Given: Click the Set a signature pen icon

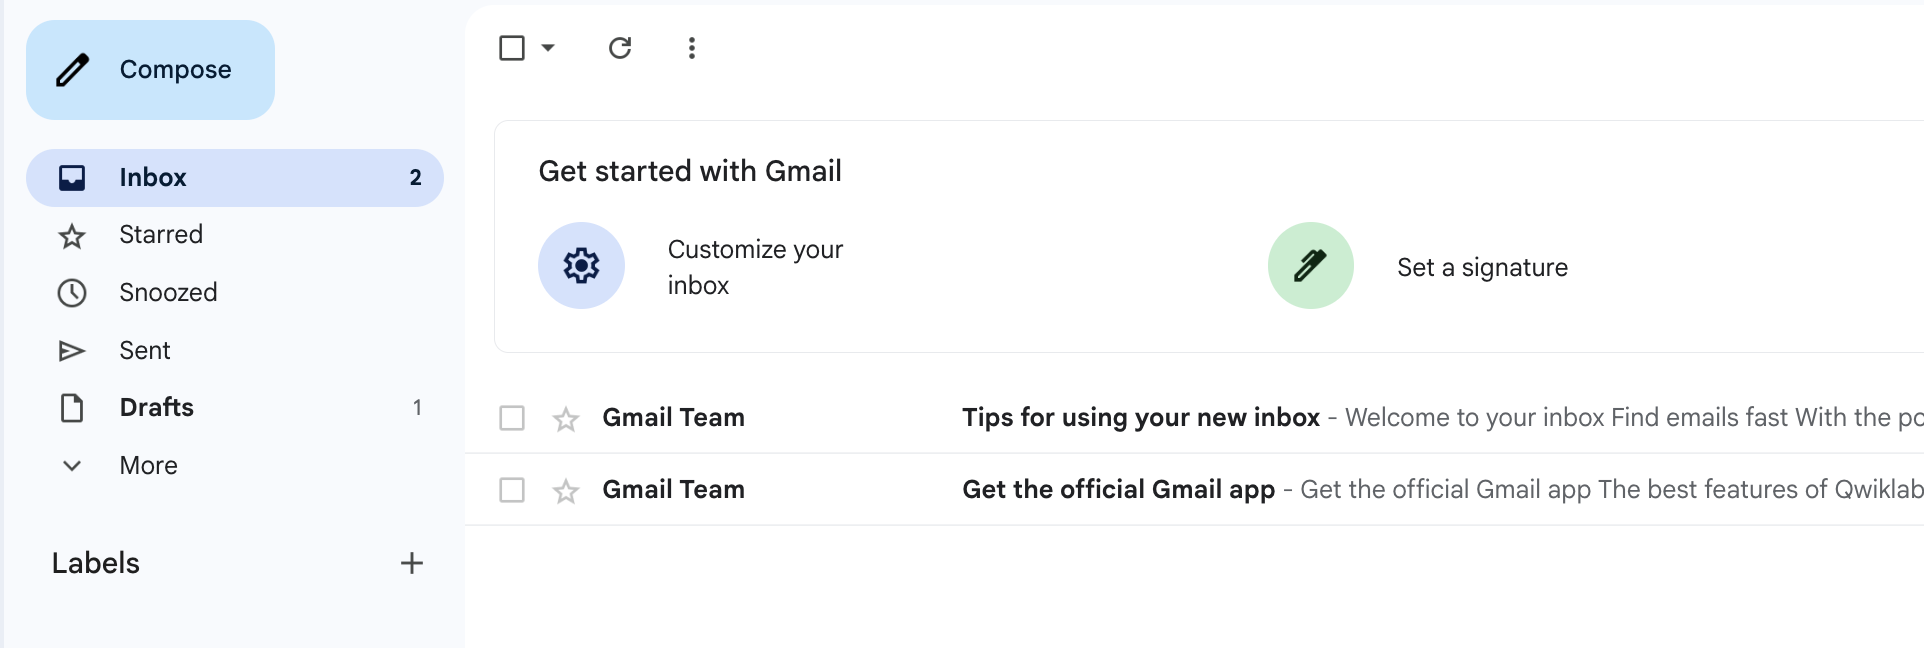Looking at the screenshot, I should tap(1311, 265).
